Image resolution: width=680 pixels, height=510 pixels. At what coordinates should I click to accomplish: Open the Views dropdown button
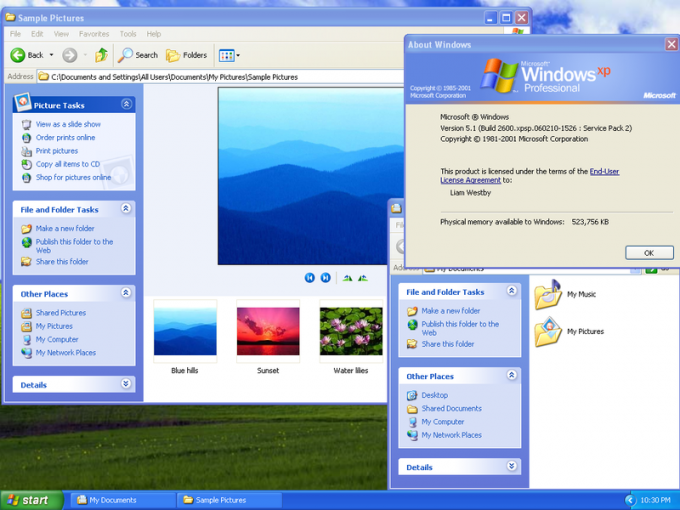(229, 55)
